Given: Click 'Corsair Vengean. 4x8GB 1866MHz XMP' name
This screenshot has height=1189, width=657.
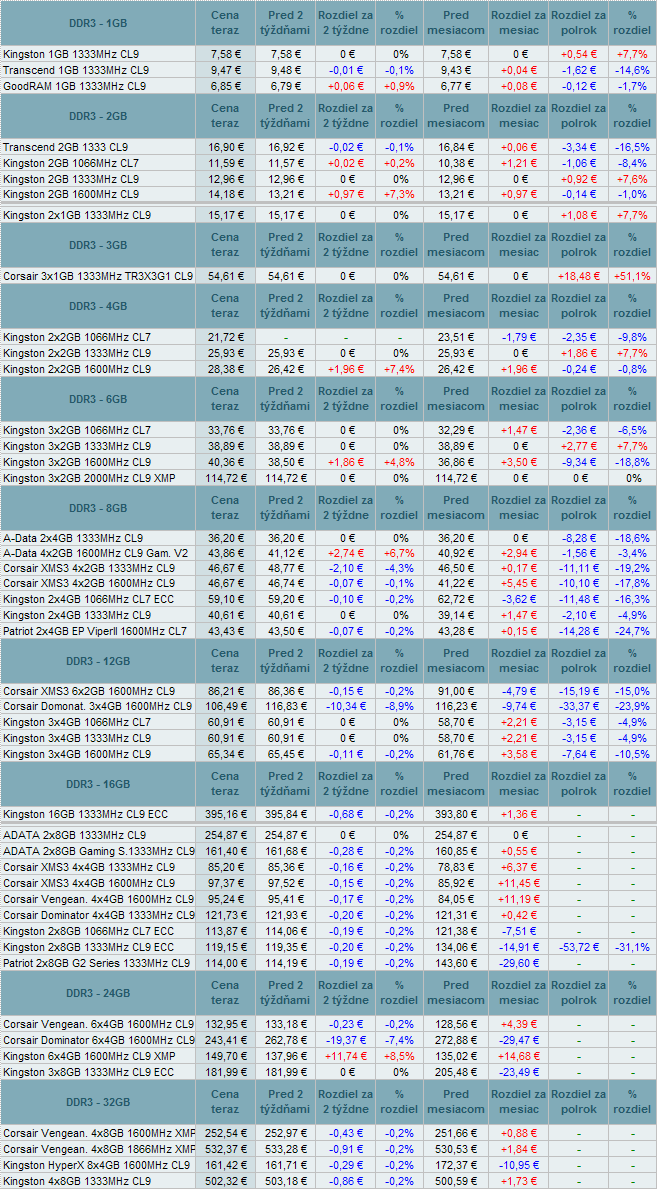Looking at the screenshot, I should pyautogui.click(x=98, y=1148).
